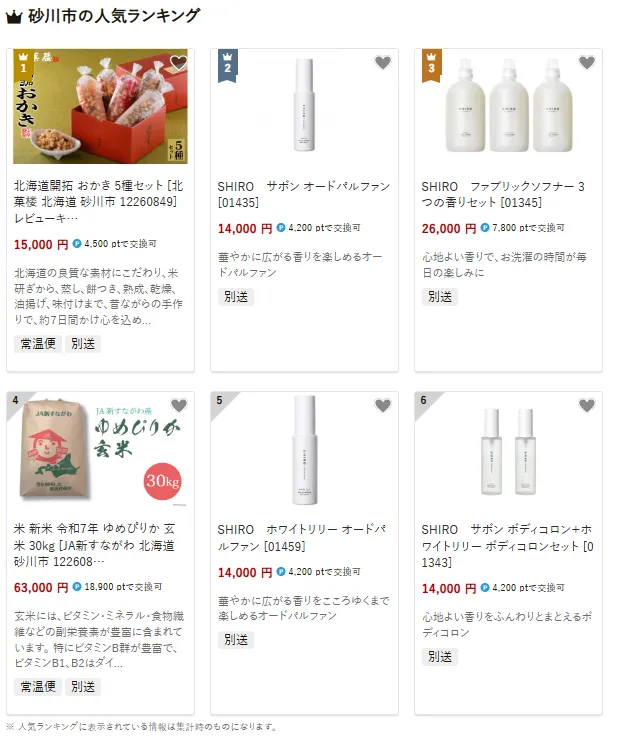Click the 別送 tag under ホワイトリリー
Image resolution: width=628 pixels, height=745 pixels.
pyautogui.click(x=236, y=640)
